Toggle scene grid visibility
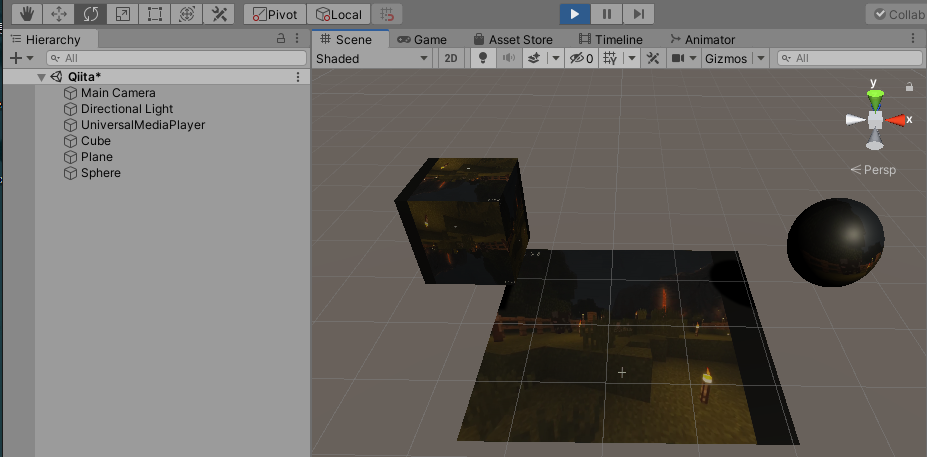927x457 pixels. click(x=611, y=58)
